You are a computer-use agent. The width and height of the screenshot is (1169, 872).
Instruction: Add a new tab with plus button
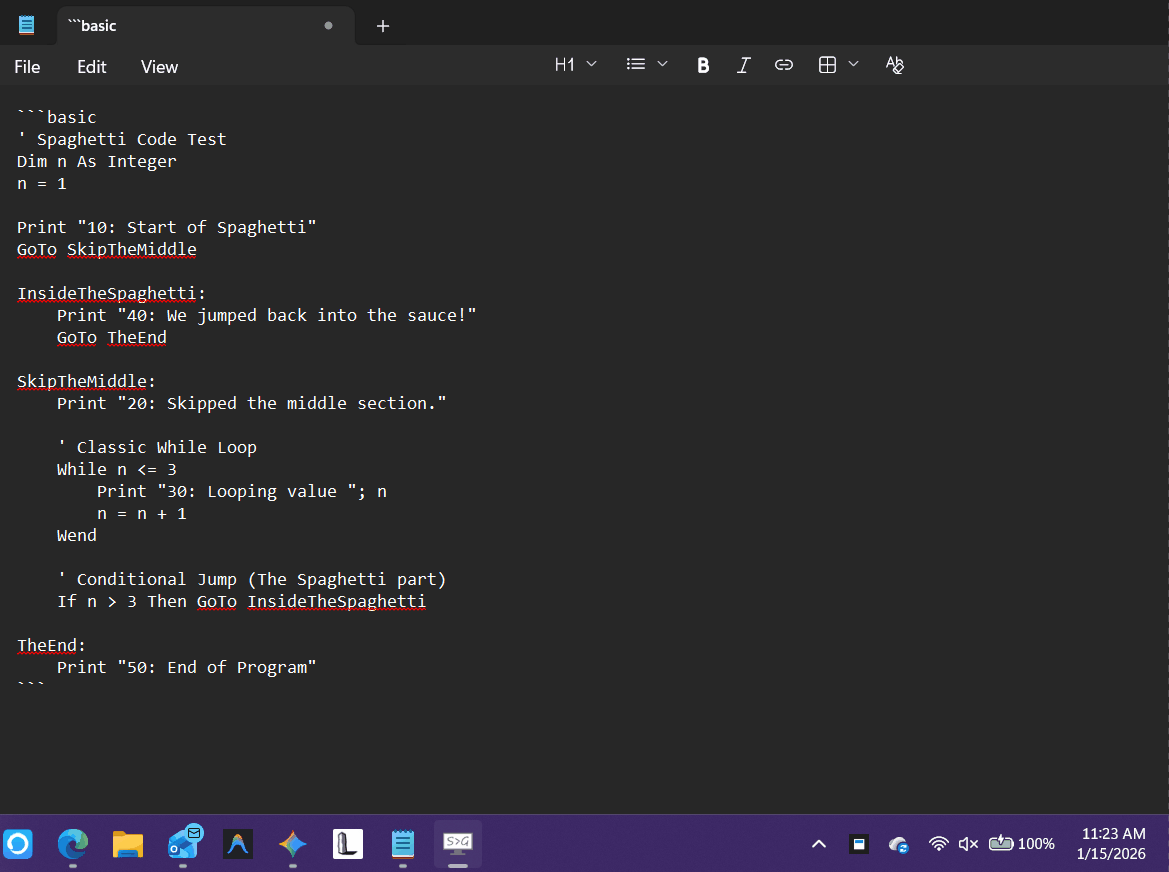pyautogui.click(x=382, y=26)
